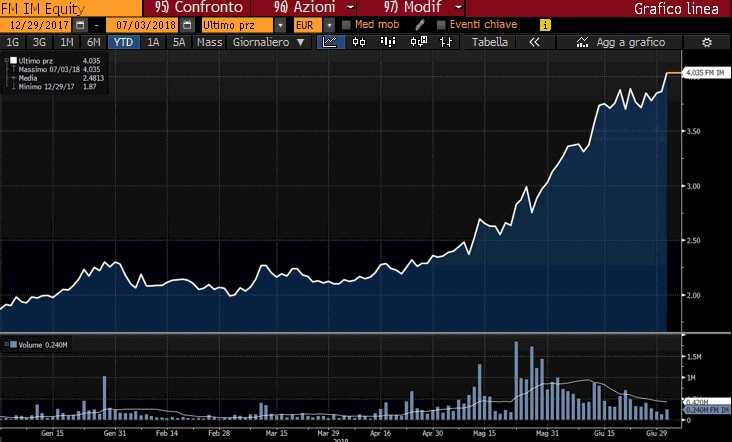Open the 95) Confronto function

(199, 7)
